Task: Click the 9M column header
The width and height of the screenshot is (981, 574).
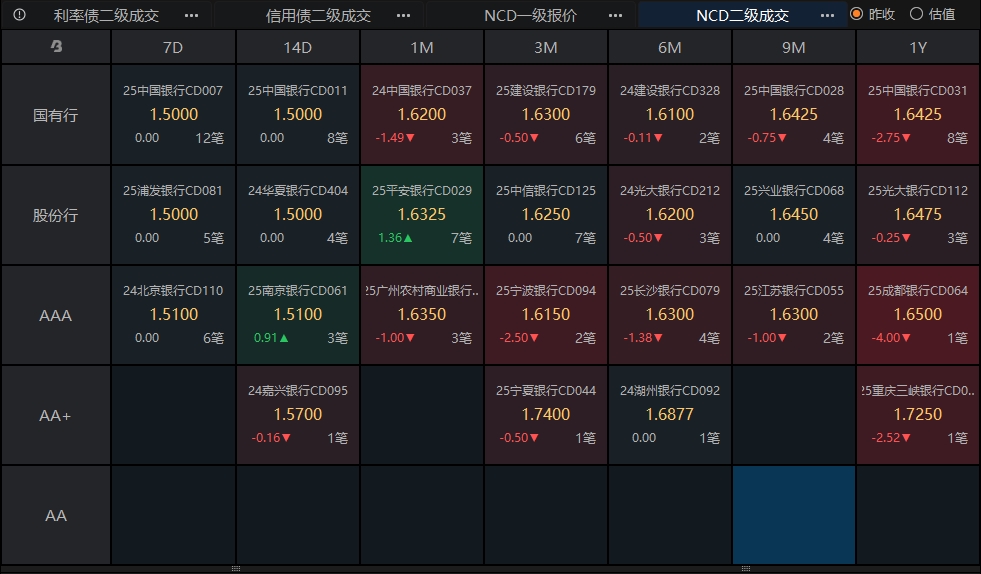Action: tap(793, 47)
